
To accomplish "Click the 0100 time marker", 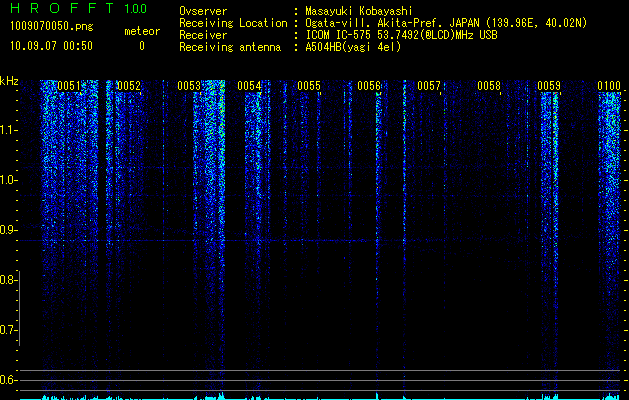I will point(609,86).
